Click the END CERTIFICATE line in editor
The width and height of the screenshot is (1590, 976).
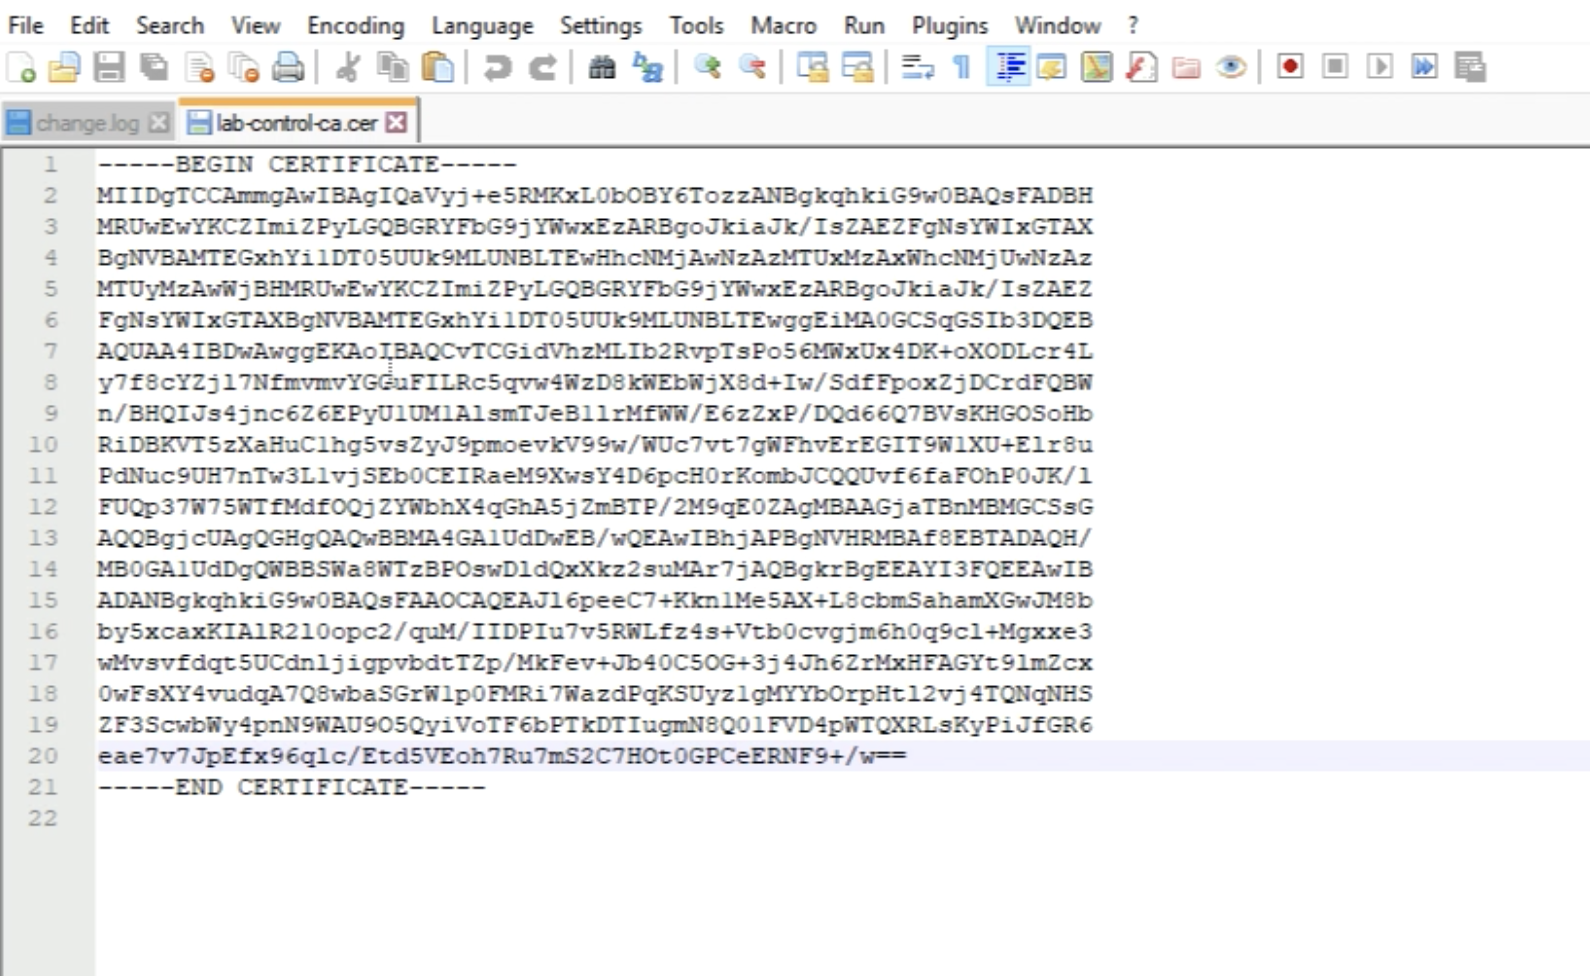click(291, 787)
